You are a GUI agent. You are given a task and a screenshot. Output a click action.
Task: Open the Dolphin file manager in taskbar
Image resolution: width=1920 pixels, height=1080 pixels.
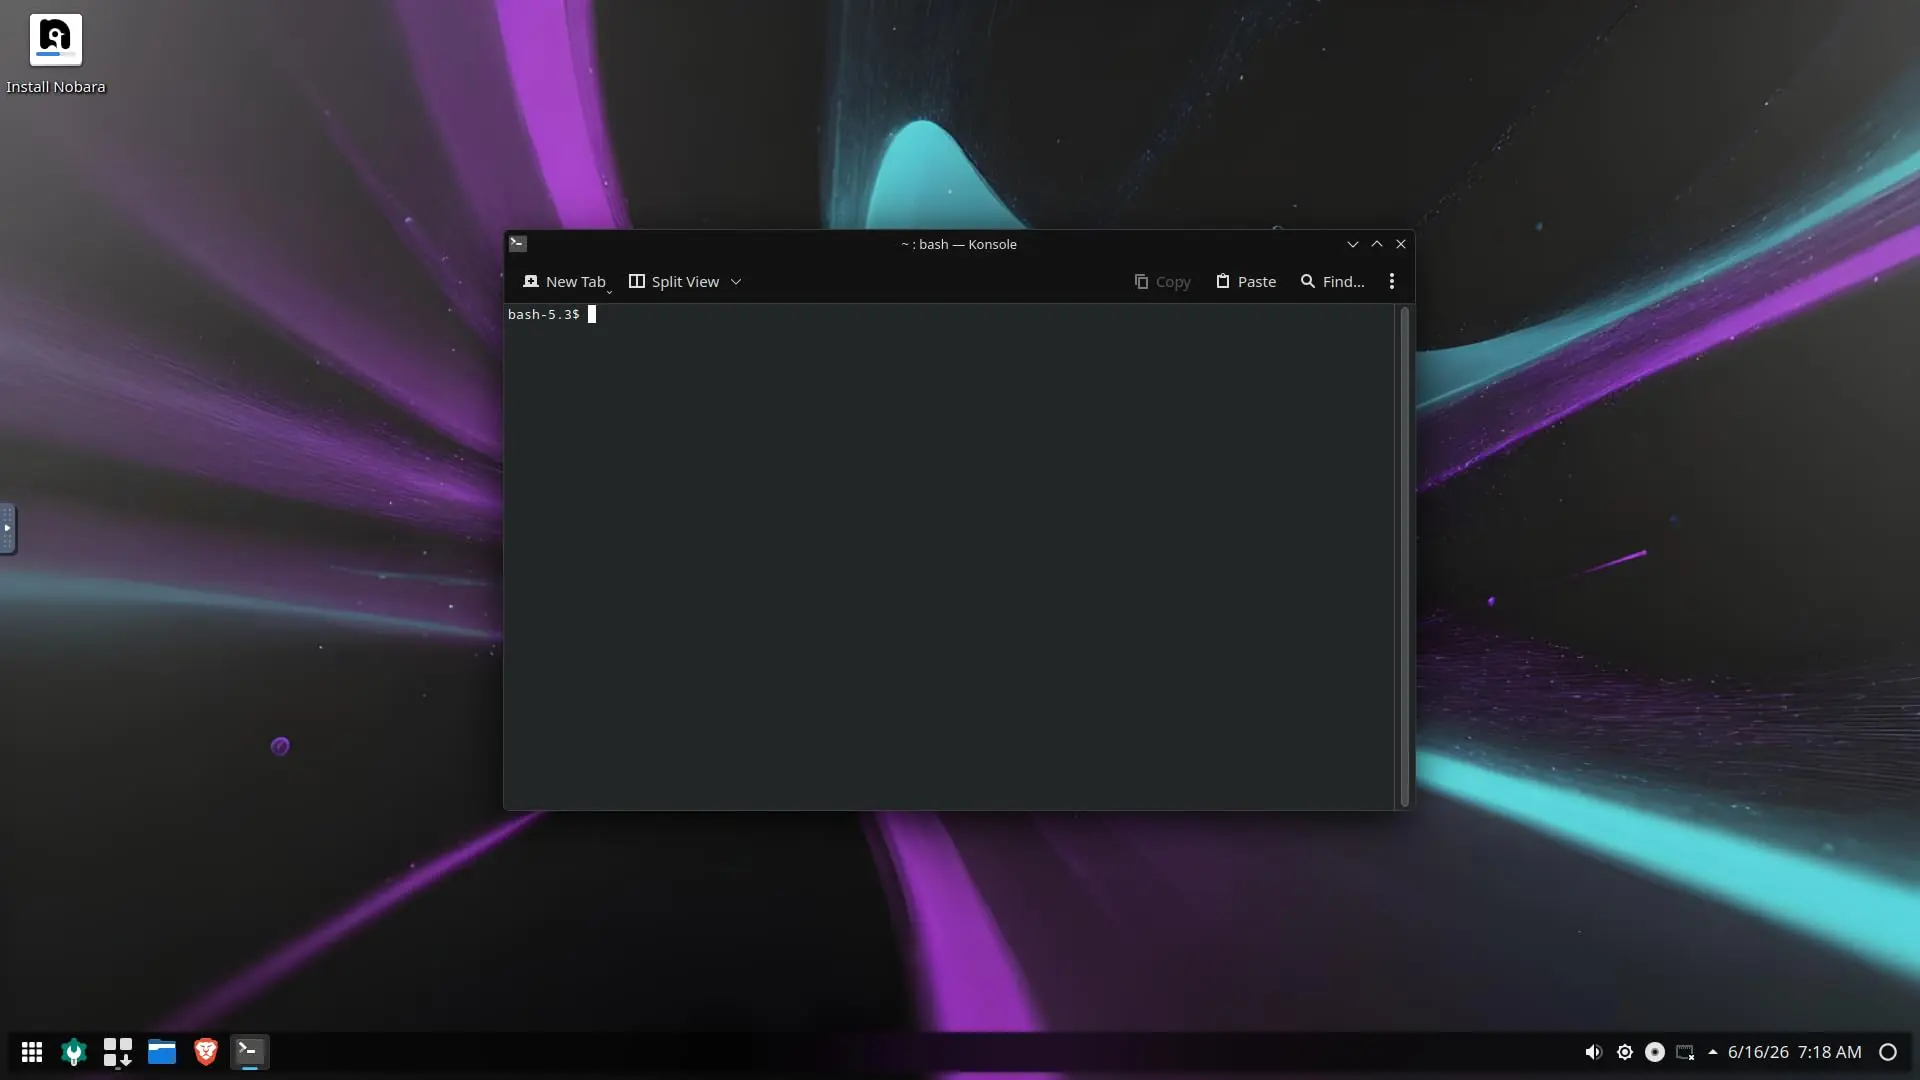coord(162,1052)
